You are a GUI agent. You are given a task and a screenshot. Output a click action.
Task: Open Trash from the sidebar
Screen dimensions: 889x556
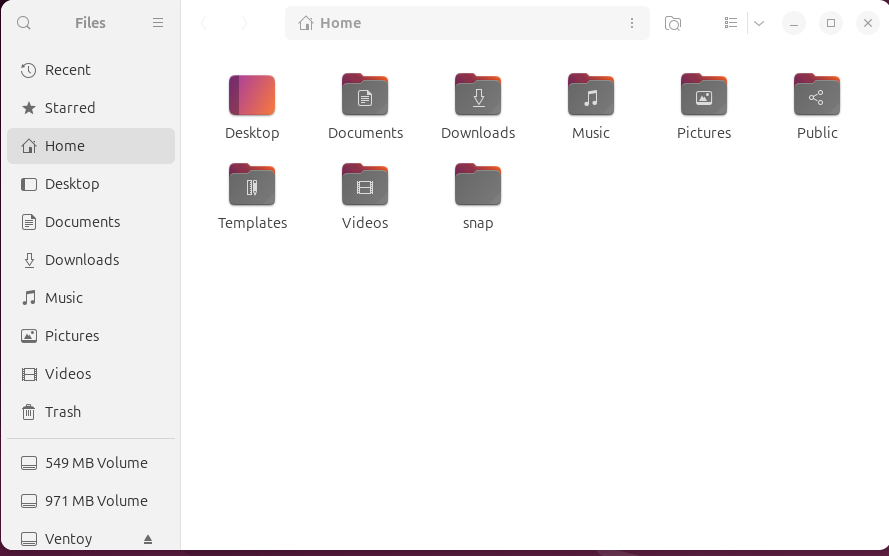pos(63,412)
